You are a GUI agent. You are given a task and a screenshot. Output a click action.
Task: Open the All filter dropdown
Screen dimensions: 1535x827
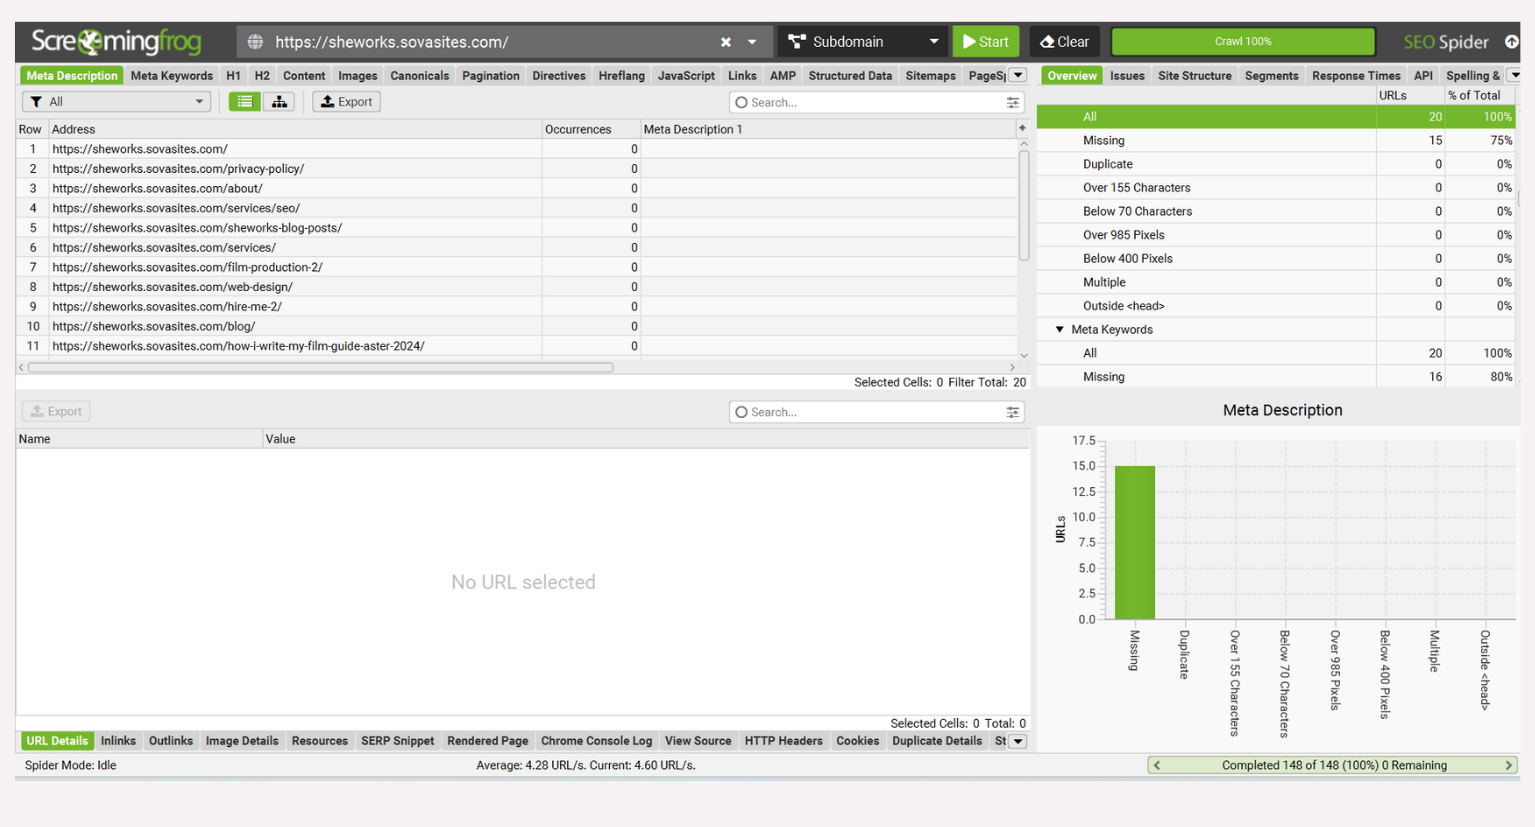point(116,102)
